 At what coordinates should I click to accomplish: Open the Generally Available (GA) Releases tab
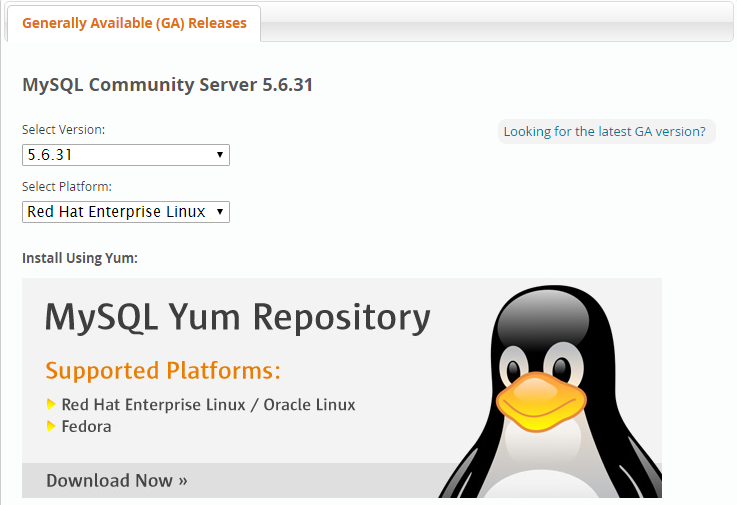tap(134, 23)
